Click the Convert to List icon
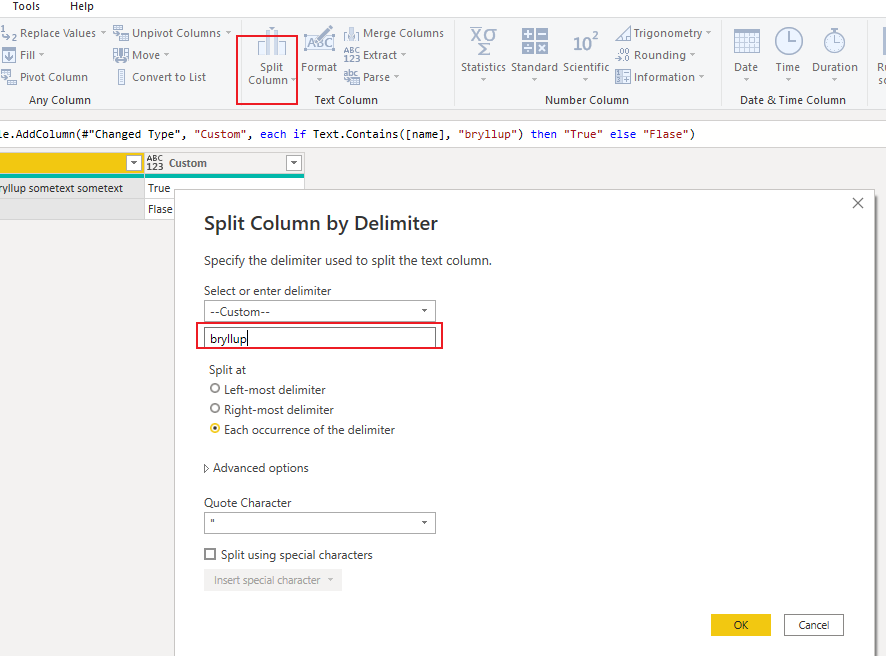The image size is (886, 656). pos(121,77)
